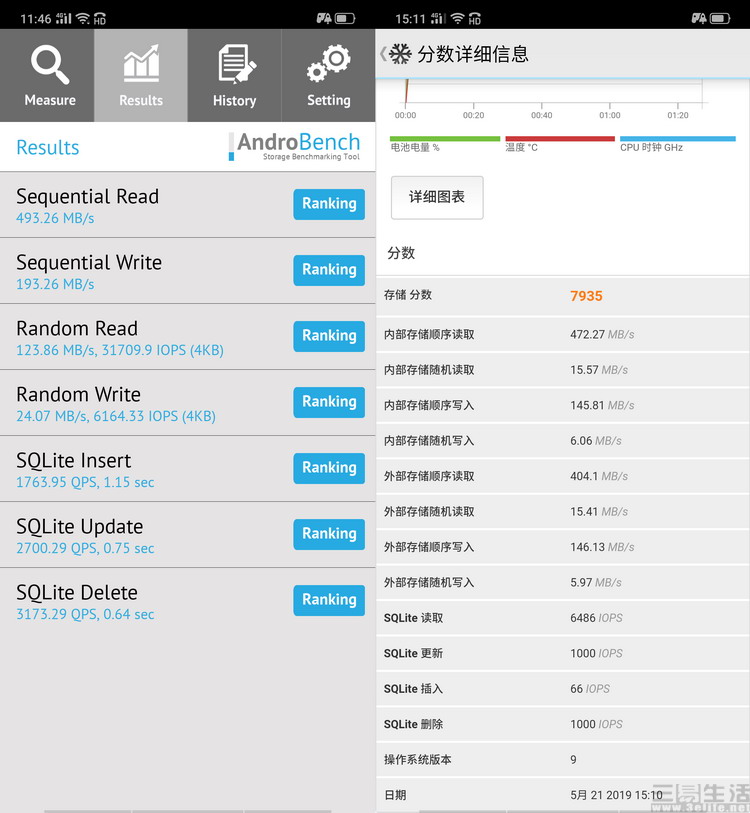Click Ranking for Sequential Read

click(329, 204)
